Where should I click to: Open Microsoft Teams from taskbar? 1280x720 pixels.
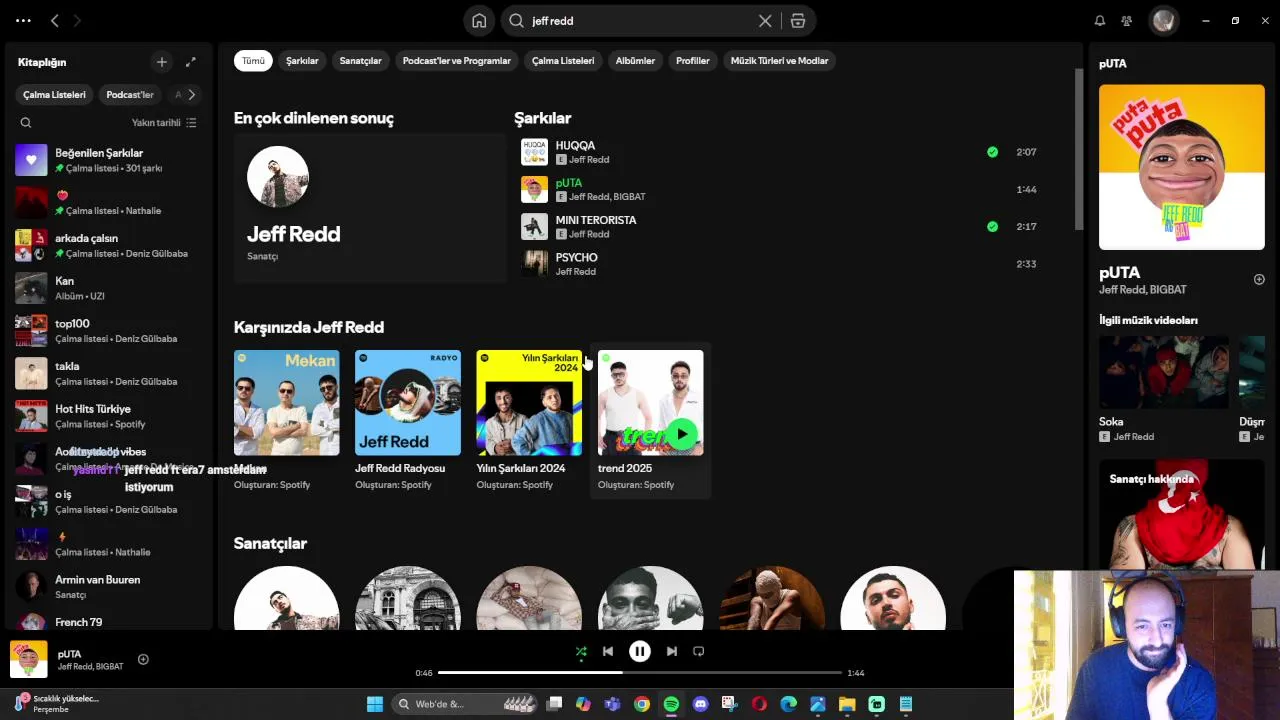612,704
